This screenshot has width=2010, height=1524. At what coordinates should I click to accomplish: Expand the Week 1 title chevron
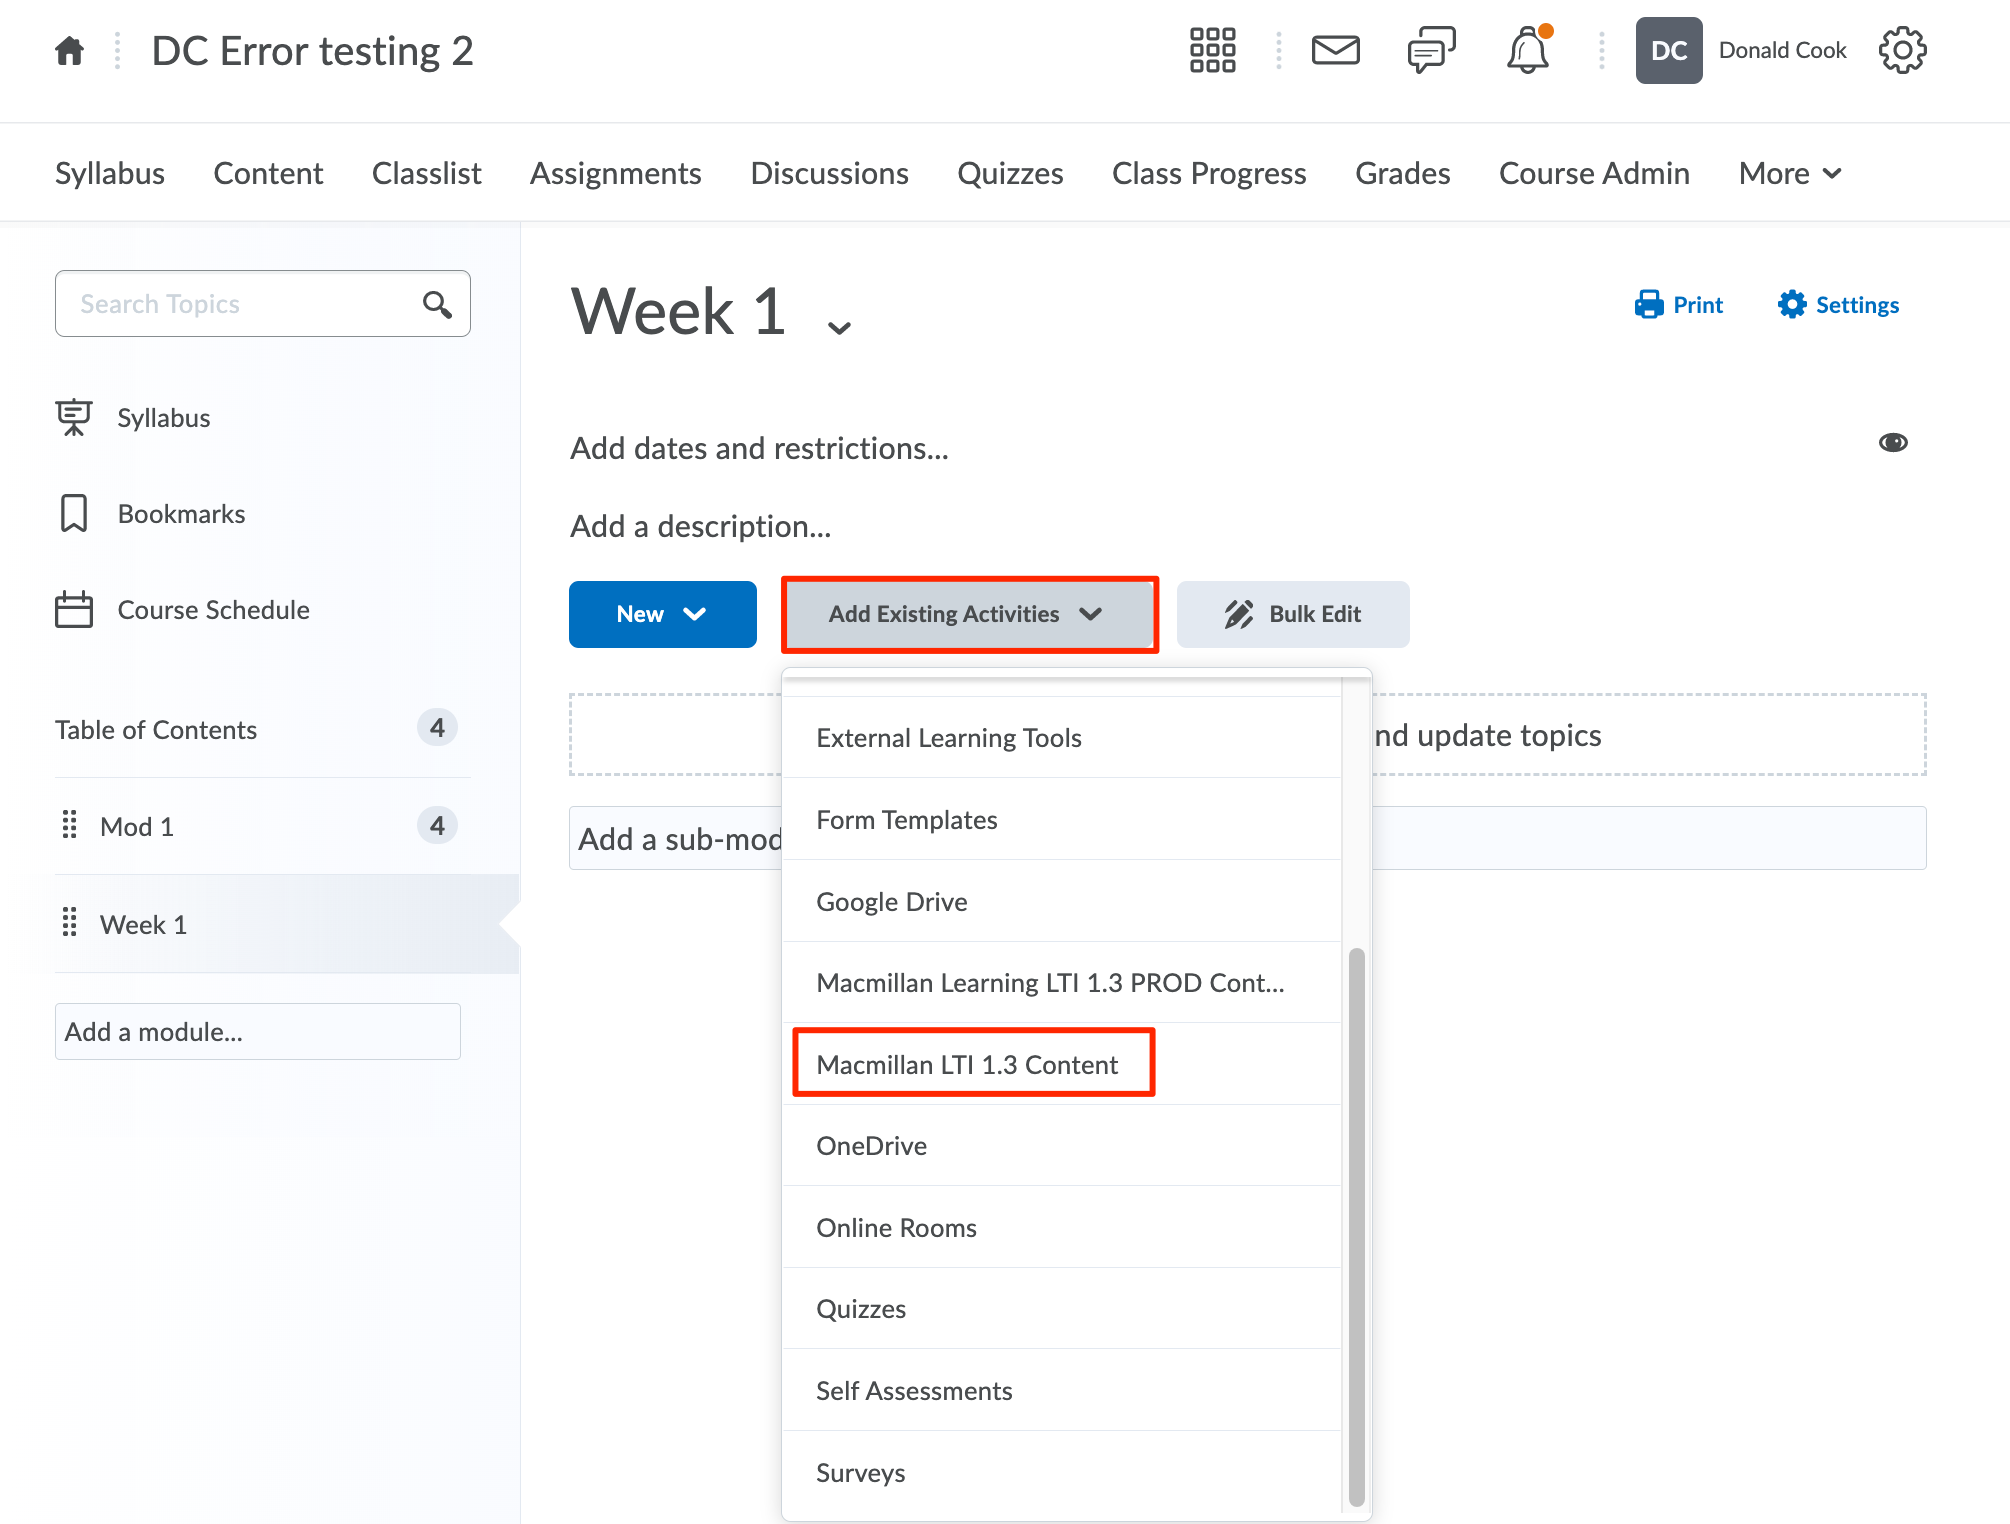tap(839, 327)
